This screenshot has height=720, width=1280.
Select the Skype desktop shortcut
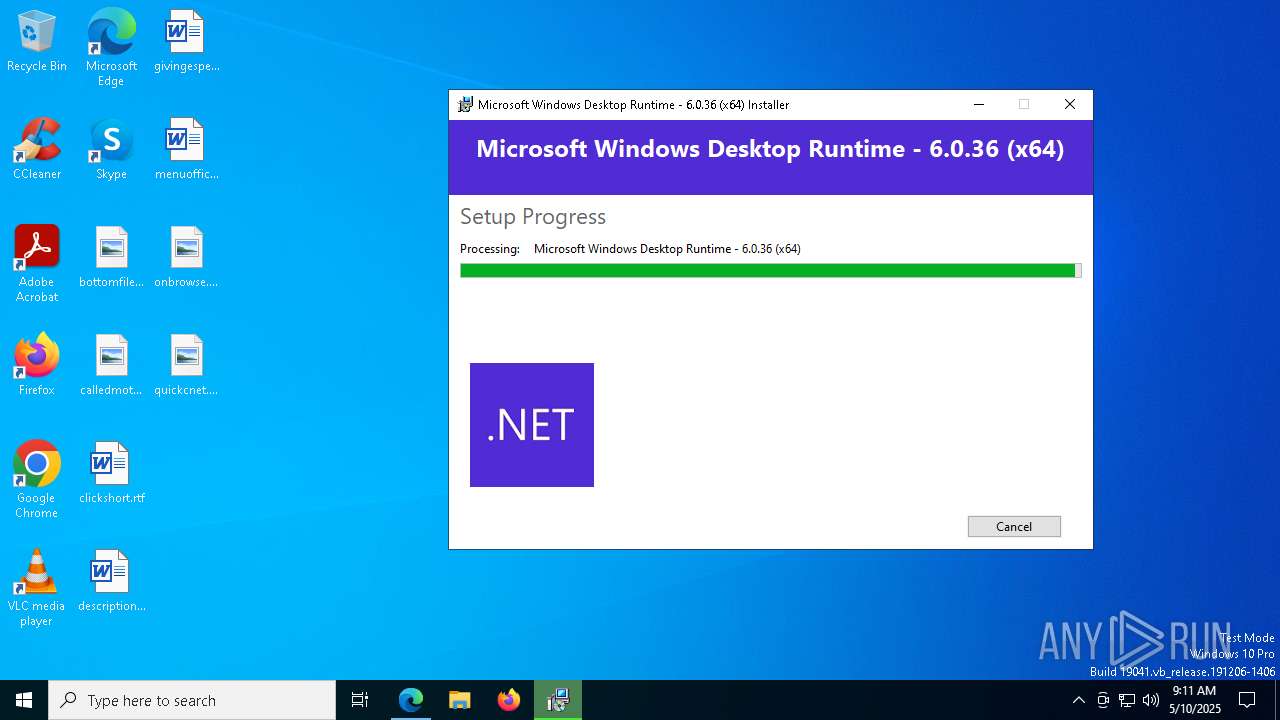click(x=111, y=150)
